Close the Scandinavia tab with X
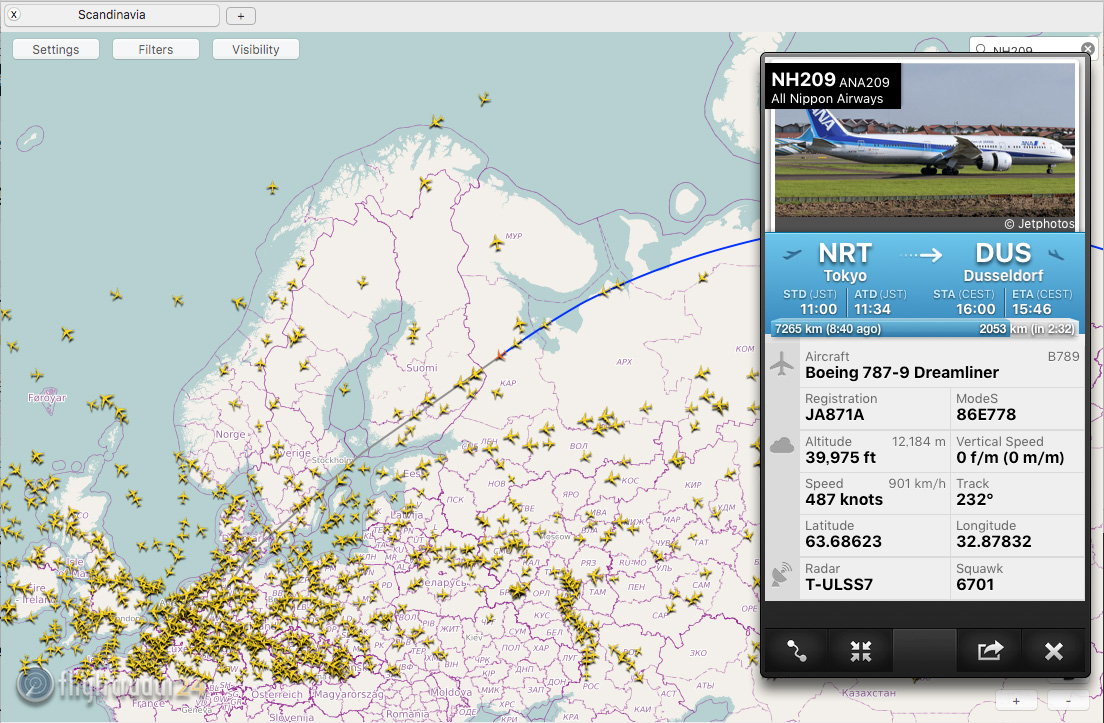This screenshot has width=1104, height=723. (14, 14)
